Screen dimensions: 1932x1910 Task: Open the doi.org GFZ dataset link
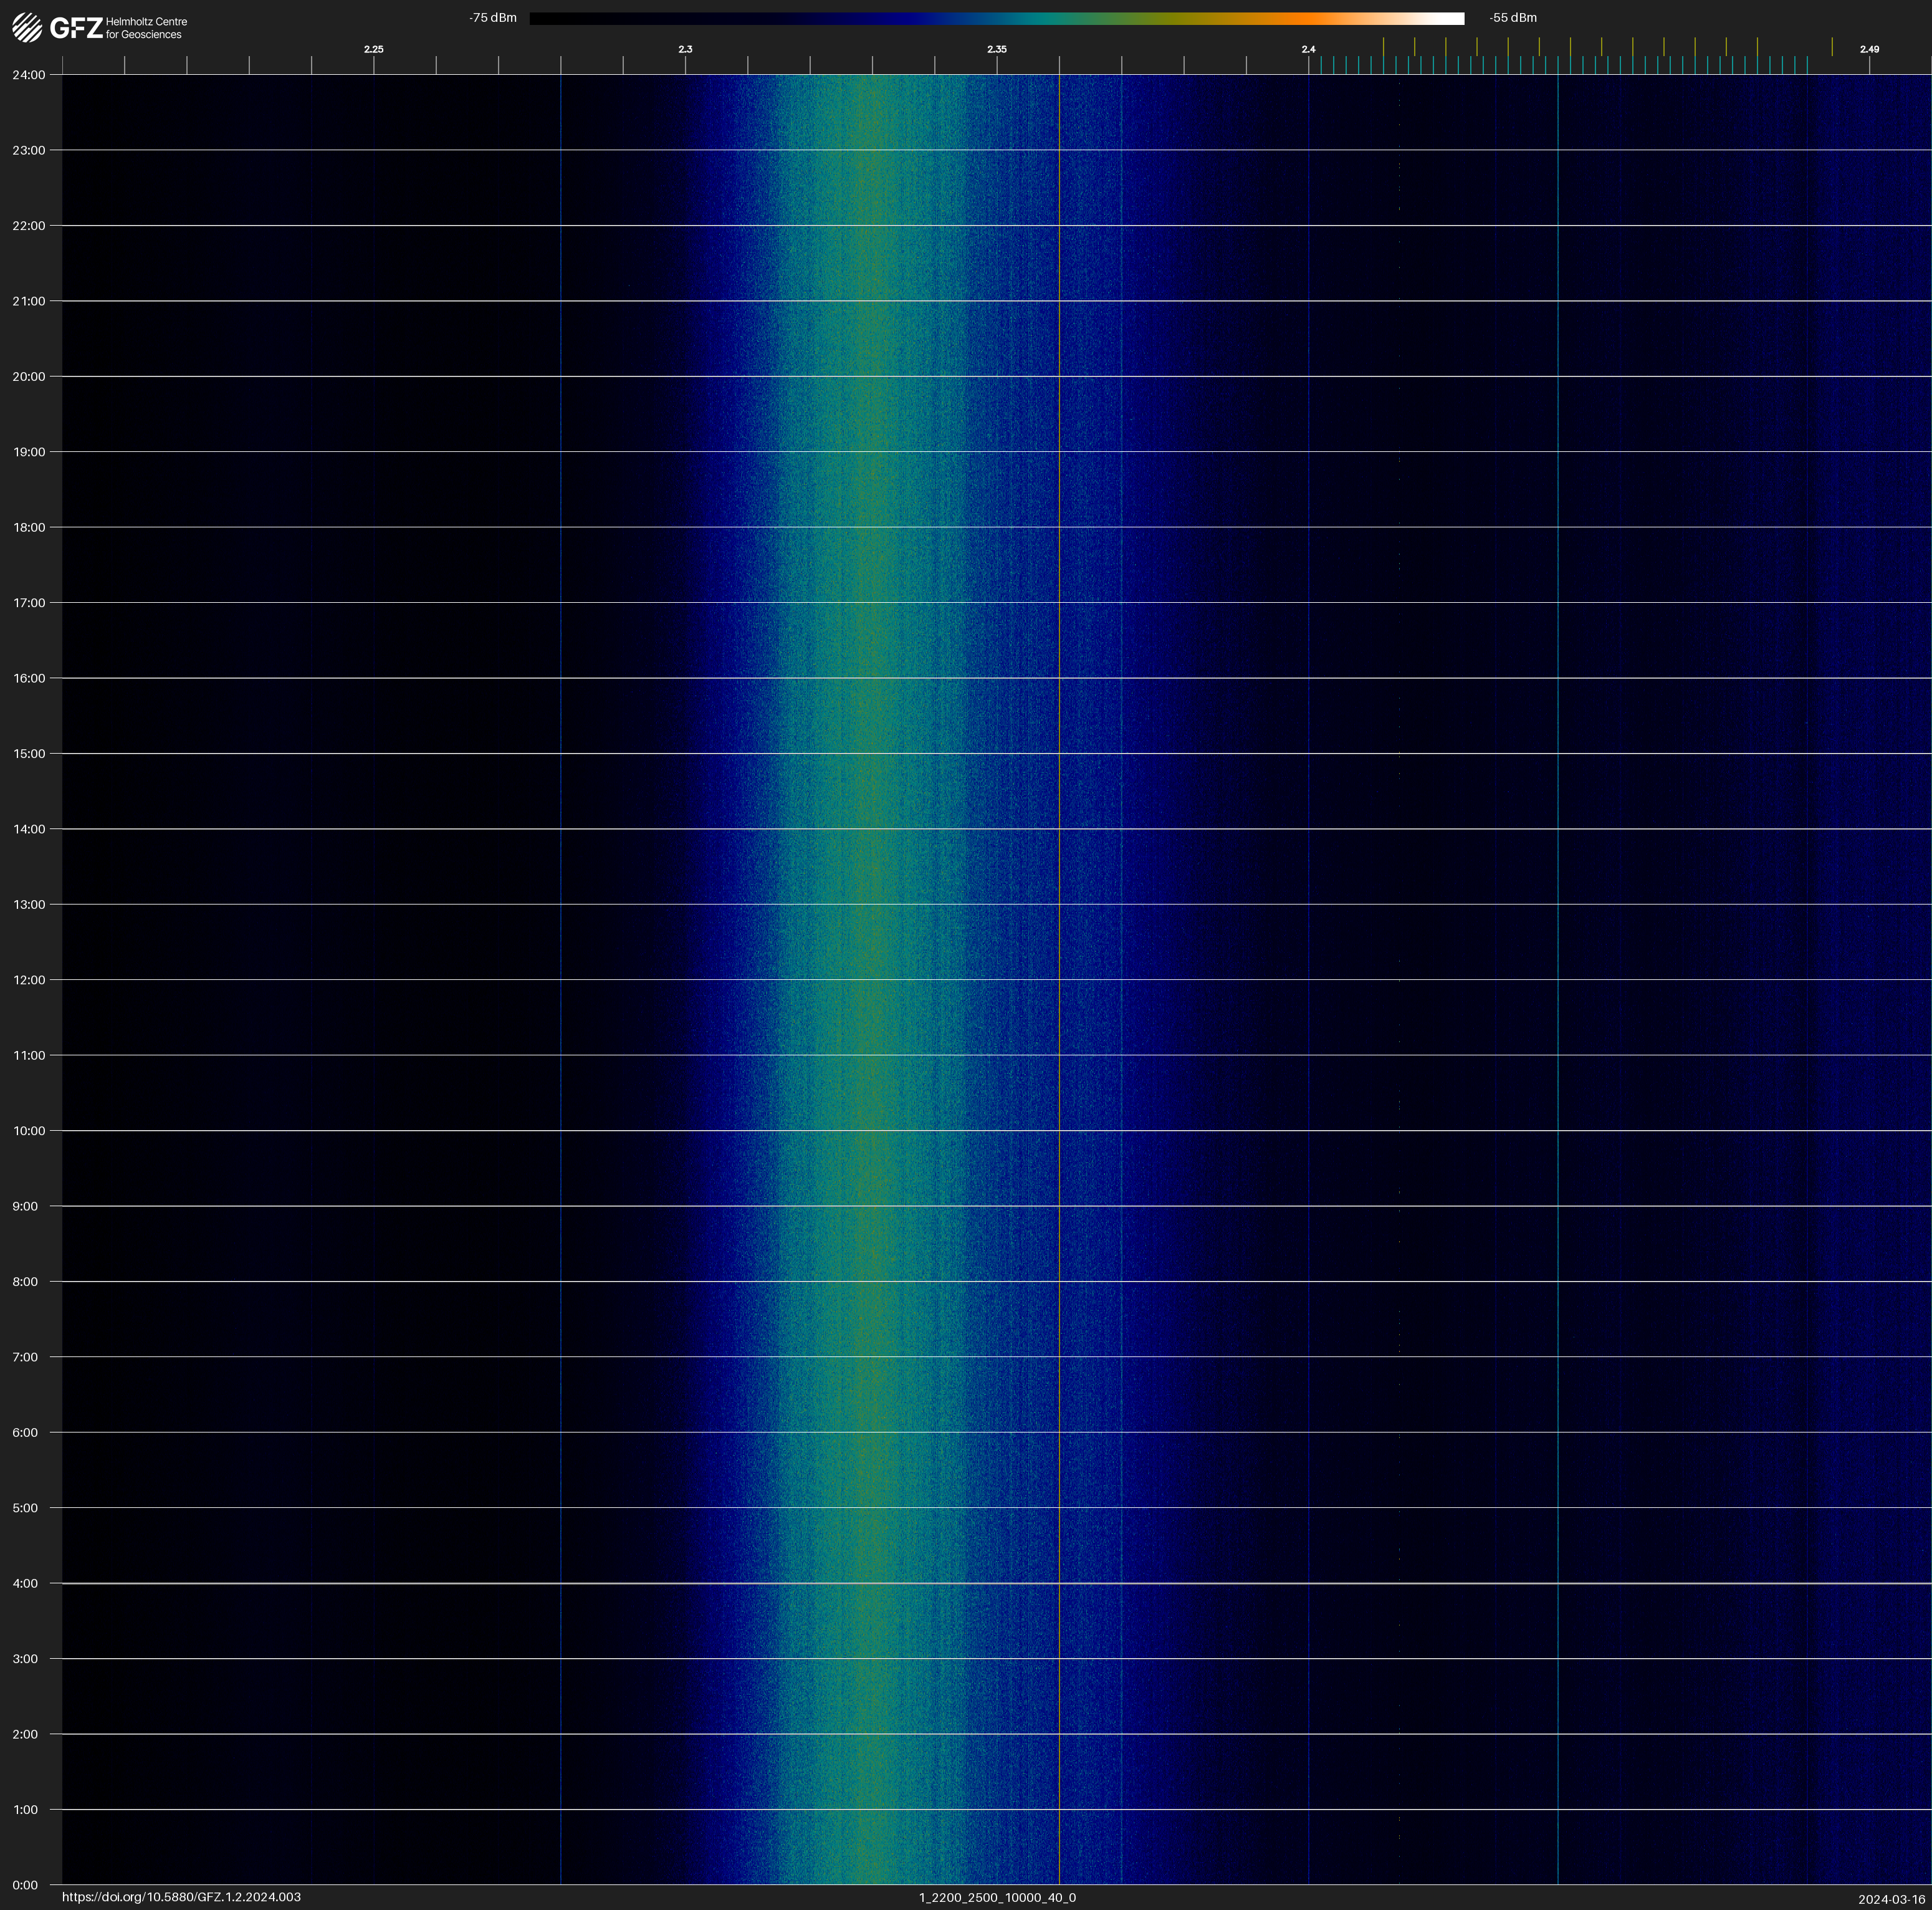(x=181, y=1897)
